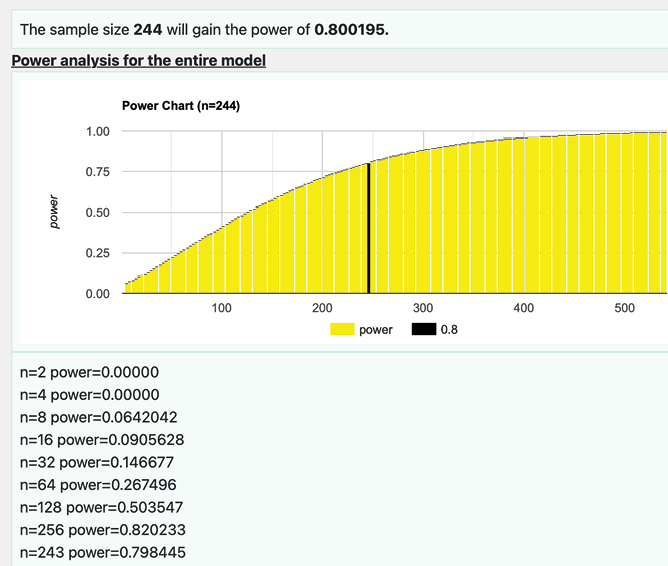Click the black 0.8 threshold bar in the chart

pyautogui.click(x=368, y=228)
